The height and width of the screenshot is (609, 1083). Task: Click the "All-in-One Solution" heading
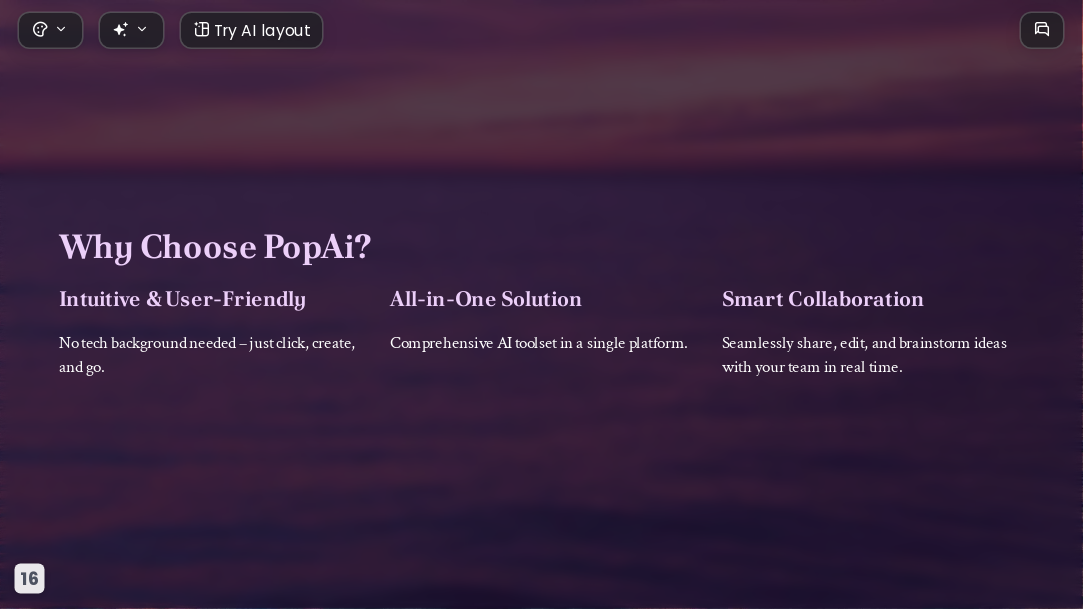pyautogui.click(x=486, y=299)
